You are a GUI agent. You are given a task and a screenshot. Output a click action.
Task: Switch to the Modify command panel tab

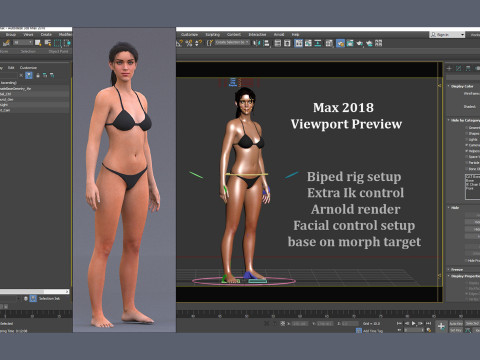click(x=459, y=68)
